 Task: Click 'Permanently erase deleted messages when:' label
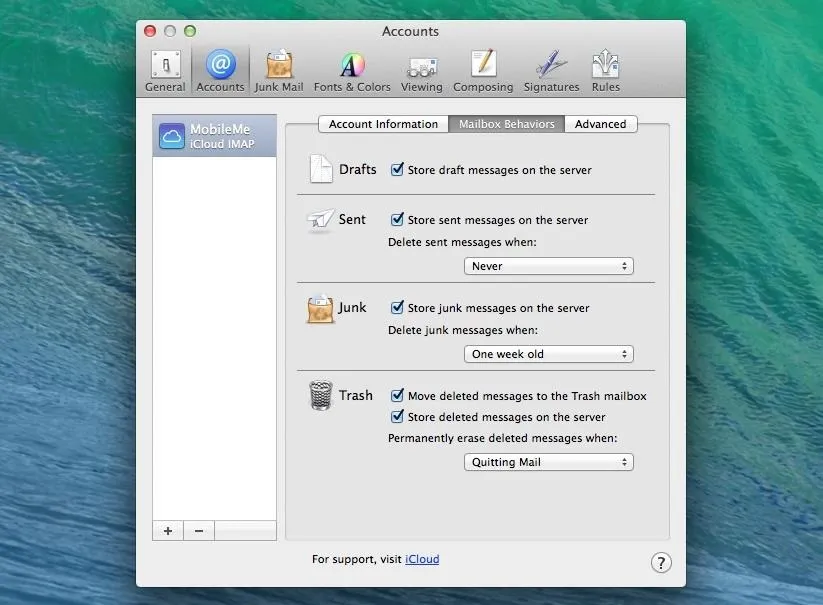pyautogui.click(x=502, y=438)
